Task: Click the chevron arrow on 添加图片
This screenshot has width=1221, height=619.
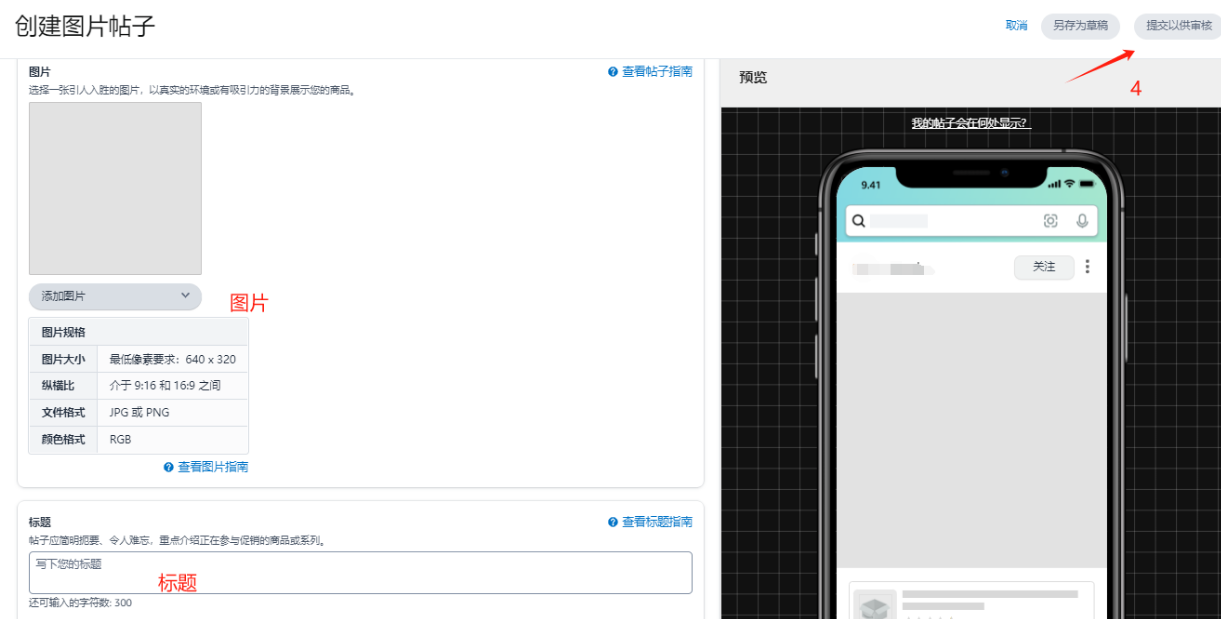Action: pyautogui.click(x=185, y=296)
